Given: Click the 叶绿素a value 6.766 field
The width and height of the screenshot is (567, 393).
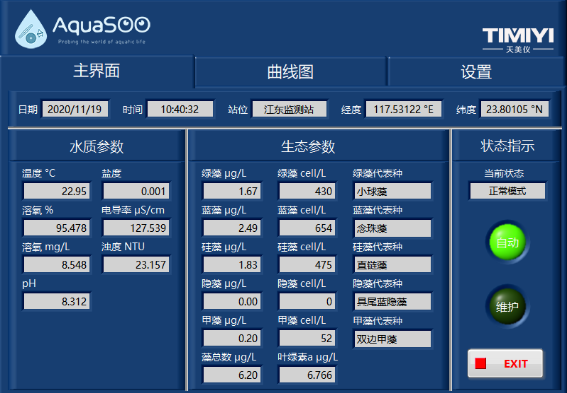Looking at the screenshot, I should coord(307,375).
